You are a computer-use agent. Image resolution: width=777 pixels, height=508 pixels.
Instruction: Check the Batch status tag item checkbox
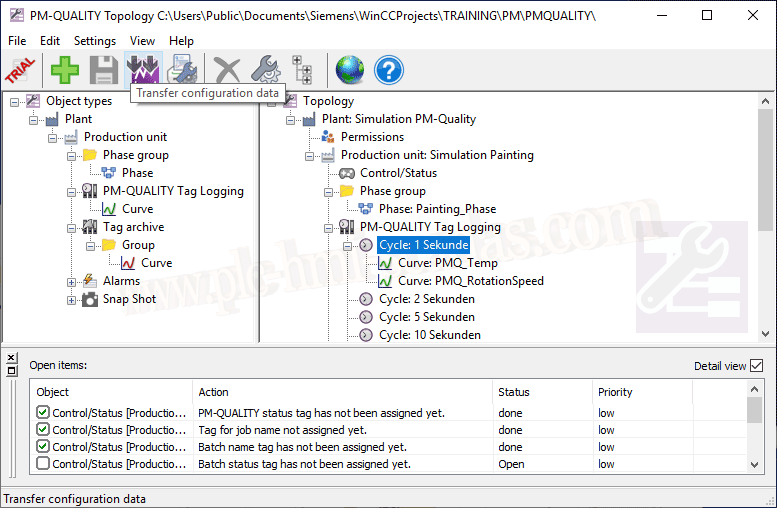(43, 464)
